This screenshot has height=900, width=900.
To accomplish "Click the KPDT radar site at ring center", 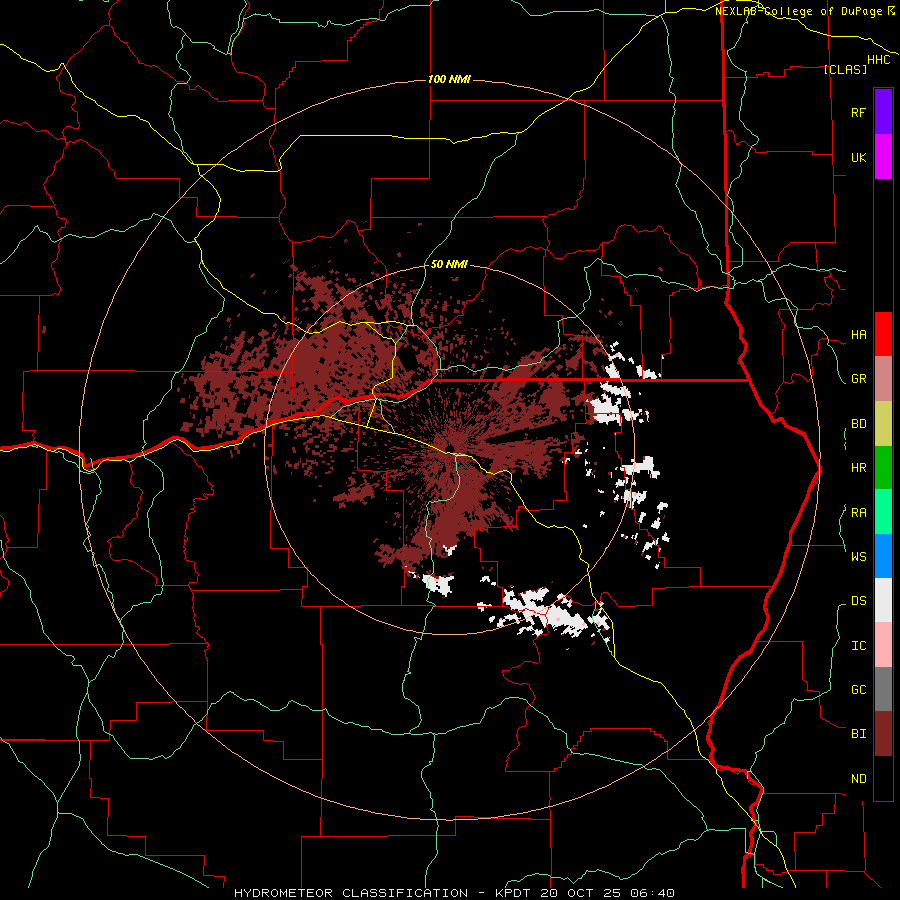I will point(449,448).
